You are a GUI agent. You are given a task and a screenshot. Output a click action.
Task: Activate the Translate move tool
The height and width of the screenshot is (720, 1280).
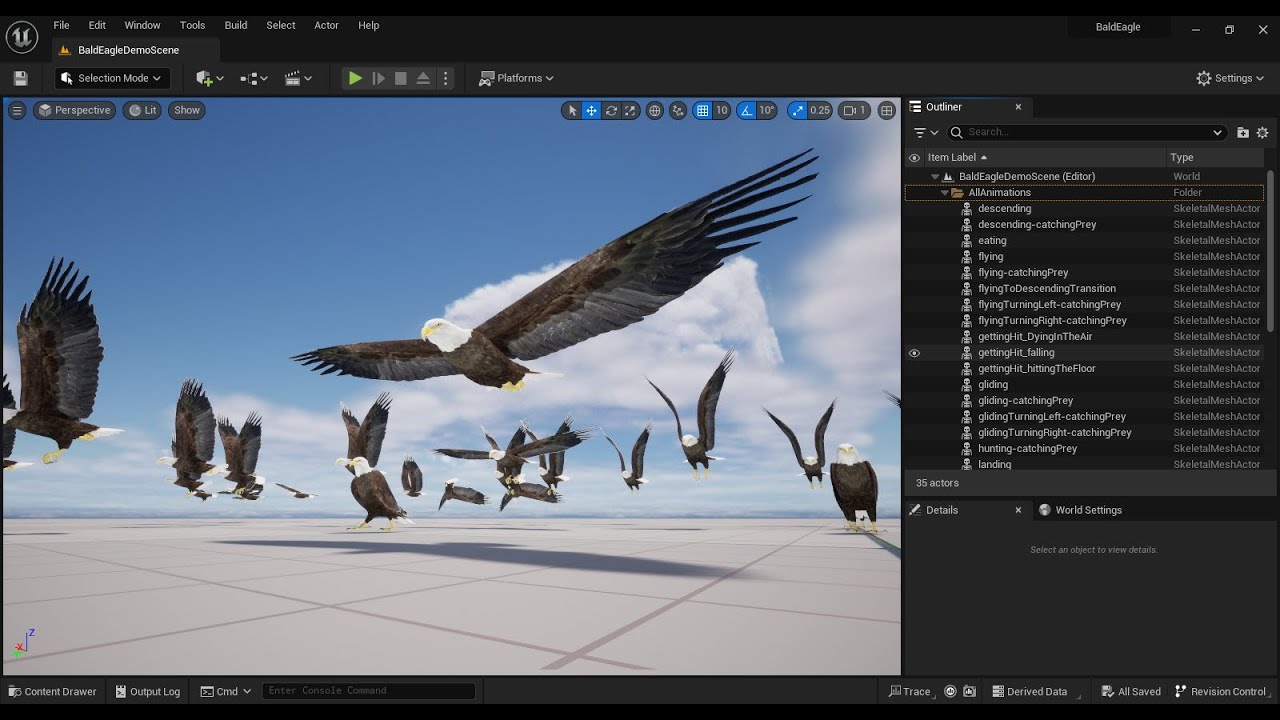point(591,110)
